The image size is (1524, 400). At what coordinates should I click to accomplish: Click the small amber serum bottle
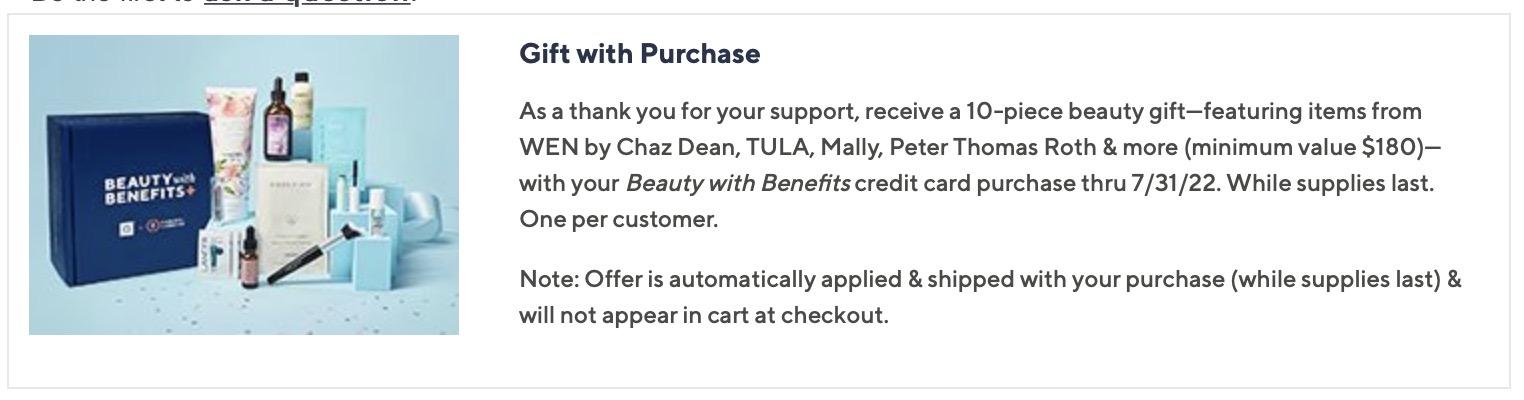click(250, 258)
